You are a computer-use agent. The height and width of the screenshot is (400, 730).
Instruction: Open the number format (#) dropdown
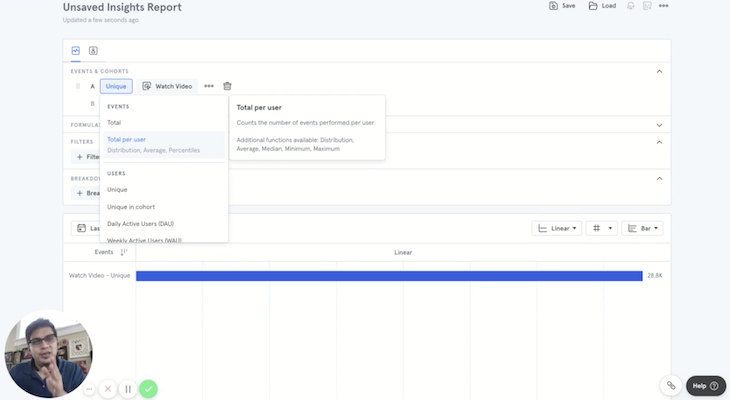point(602,228)
